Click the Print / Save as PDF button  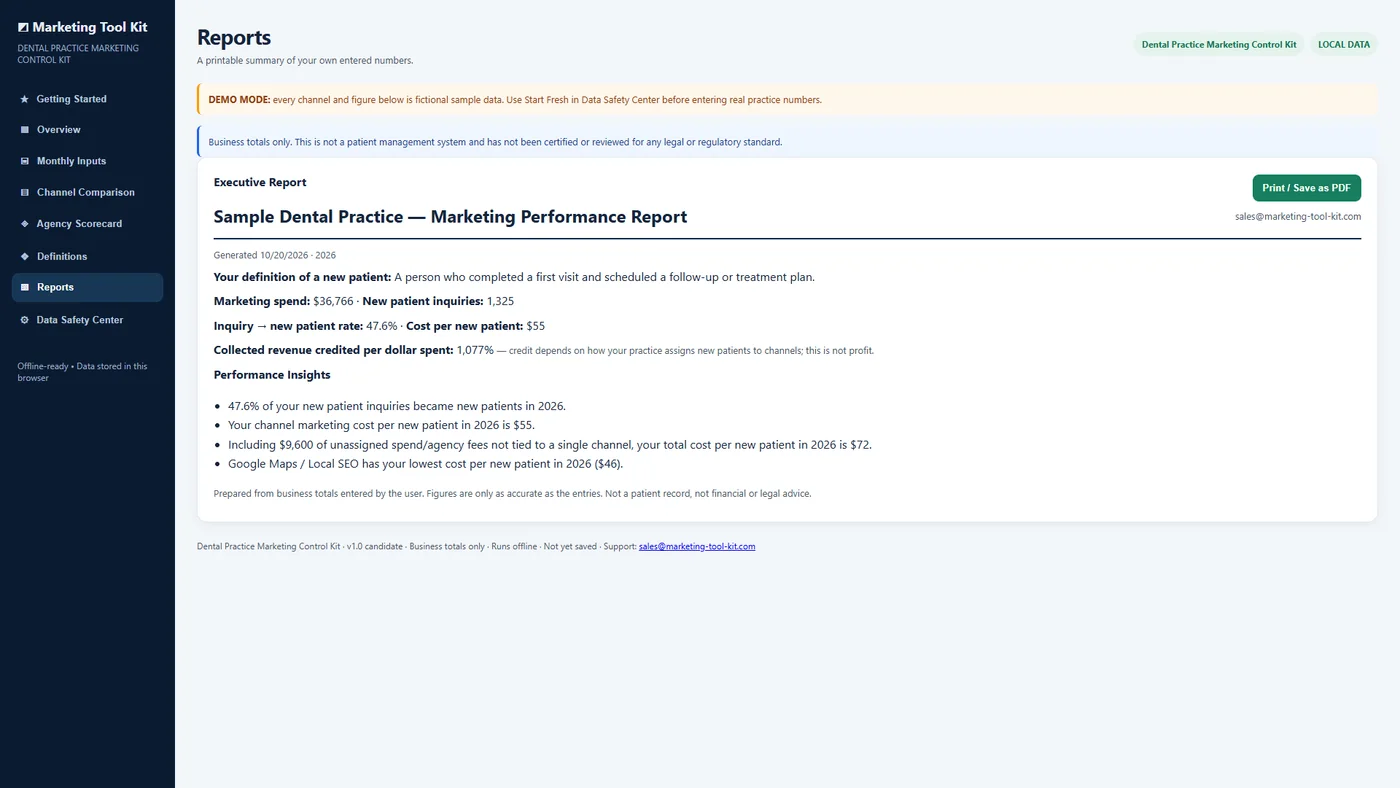tap(1306, 188)
